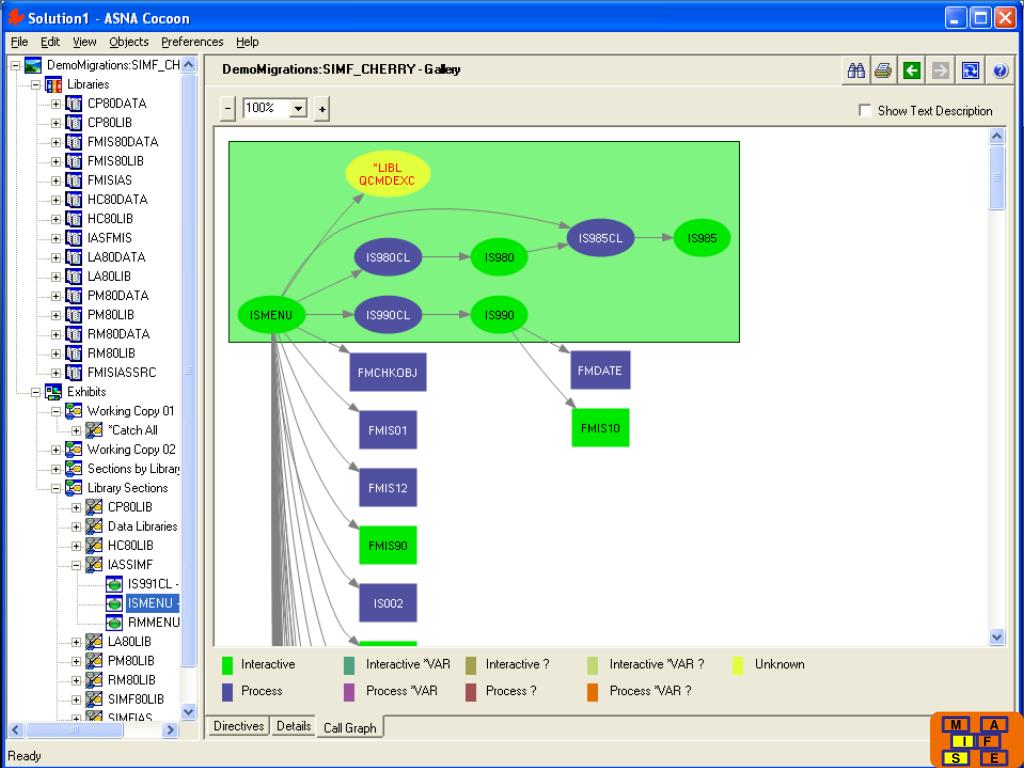
Task: Click the Library Sections exhibit icon
Action: coord(74,488)
